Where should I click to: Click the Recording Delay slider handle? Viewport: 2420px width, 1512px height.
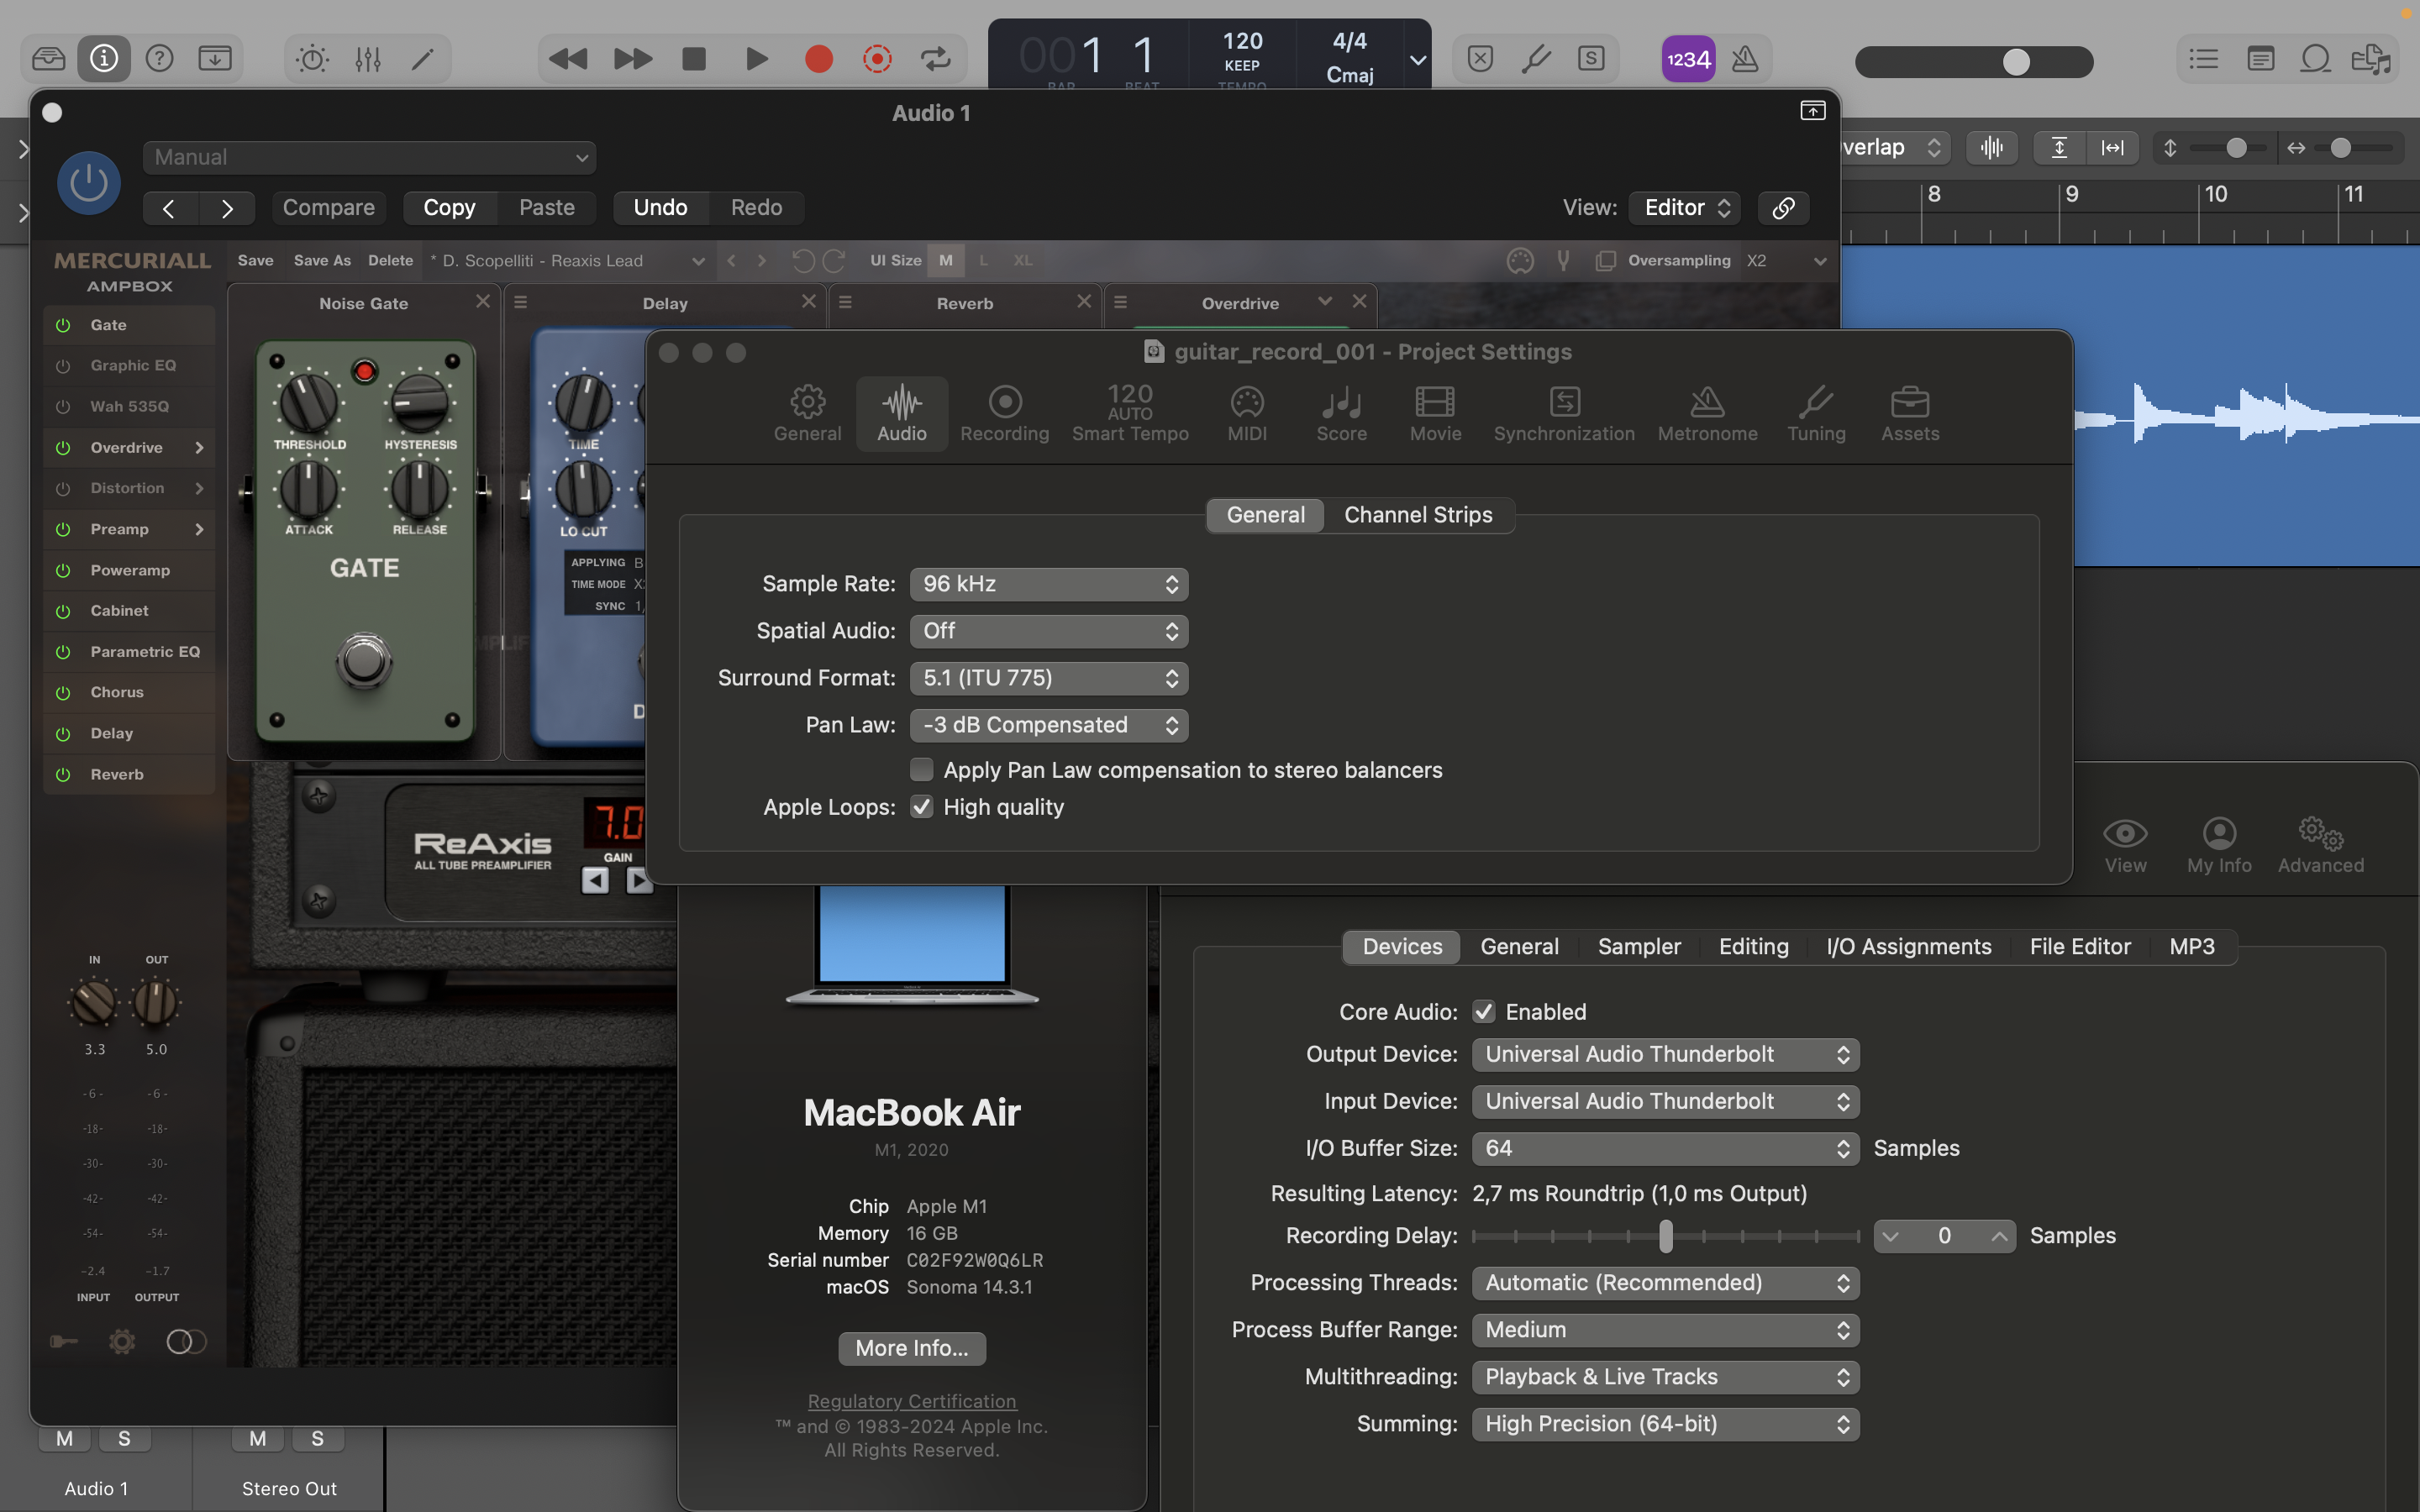click(1665, 1236)
